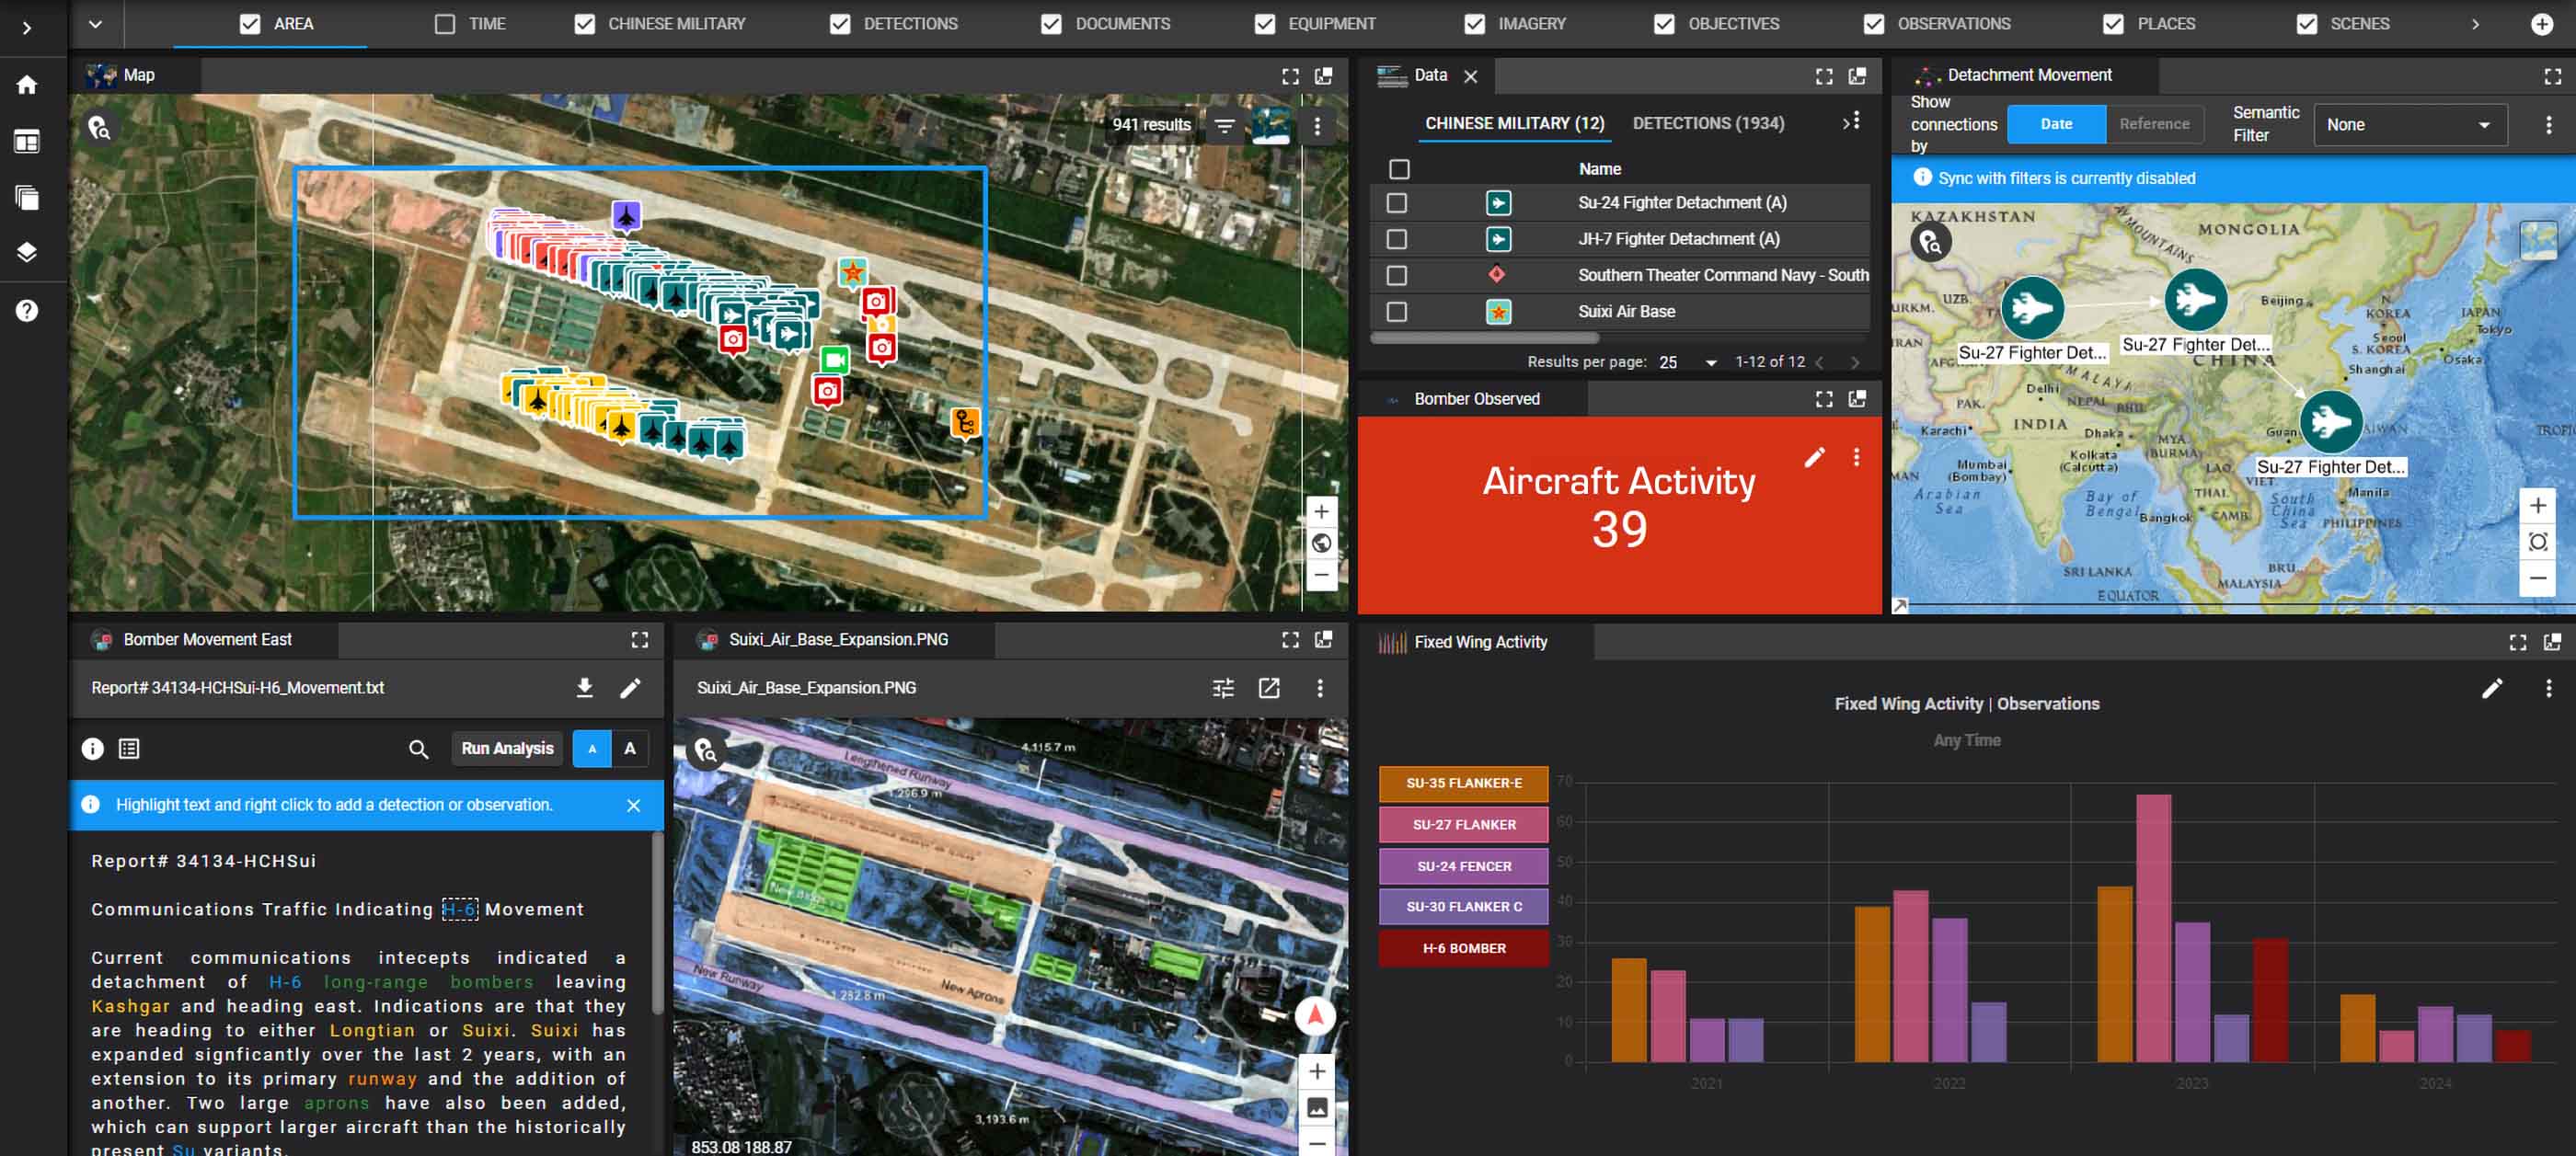Image resolution: width=2576 pixels, height=1156 pixels.
Task: Edit the Aircraft Activity card with pencil
Action: click(x=1814, y=457)
